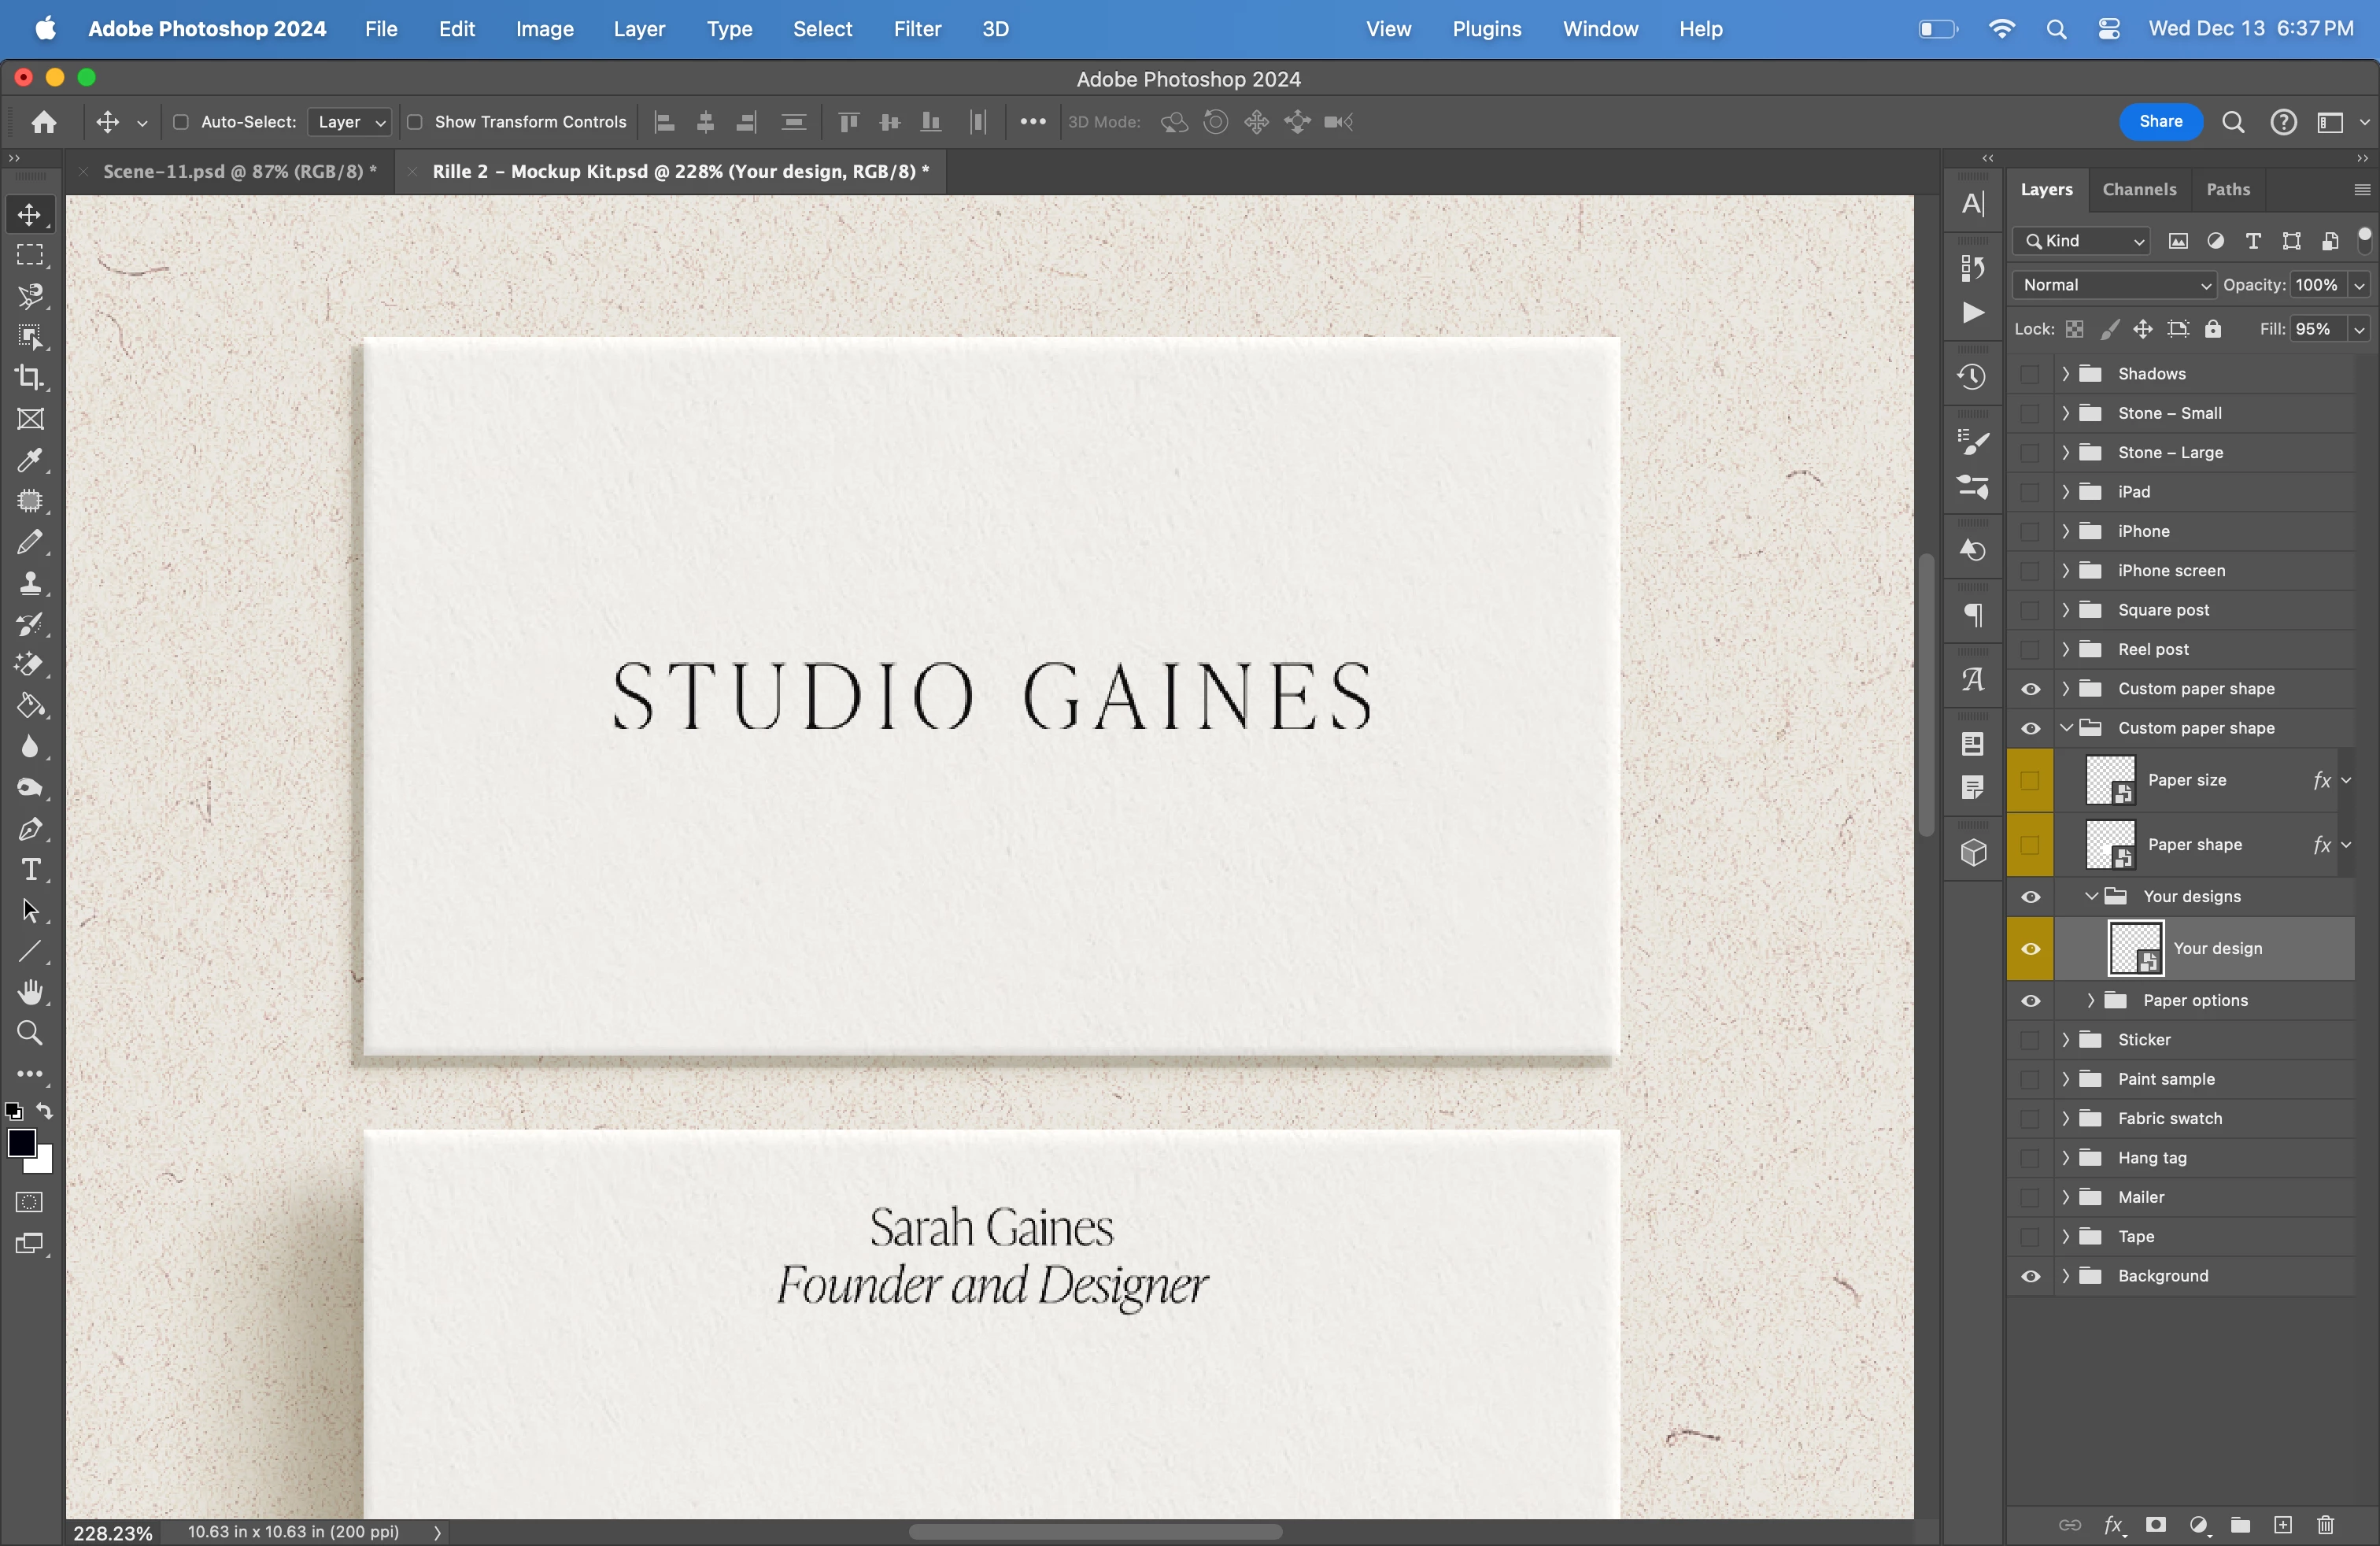Select the Crop tool
2380x1546 pixels.
coord(30,378)
